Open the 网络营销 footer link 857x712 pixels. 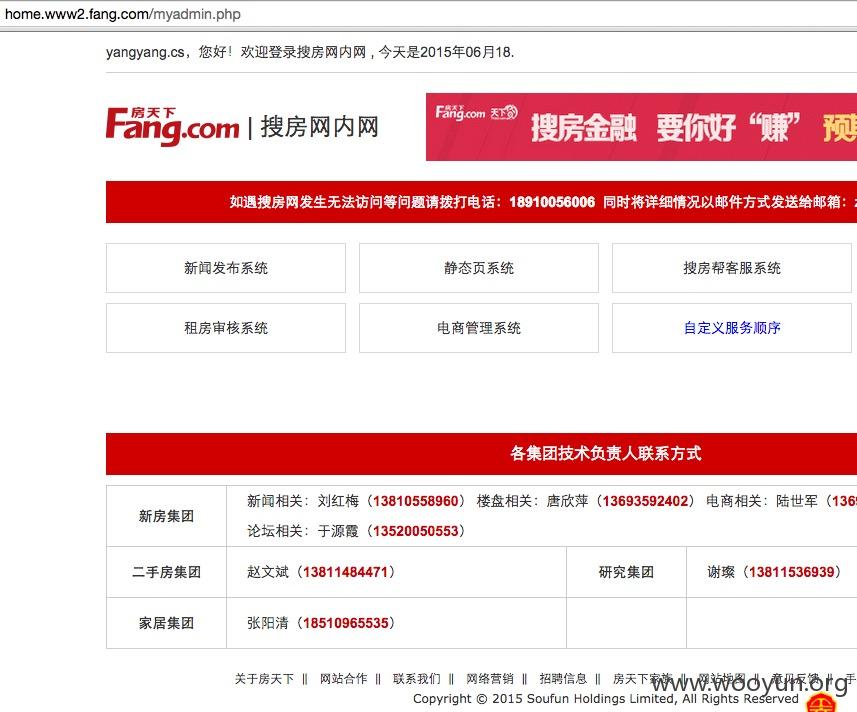(490, 679)
